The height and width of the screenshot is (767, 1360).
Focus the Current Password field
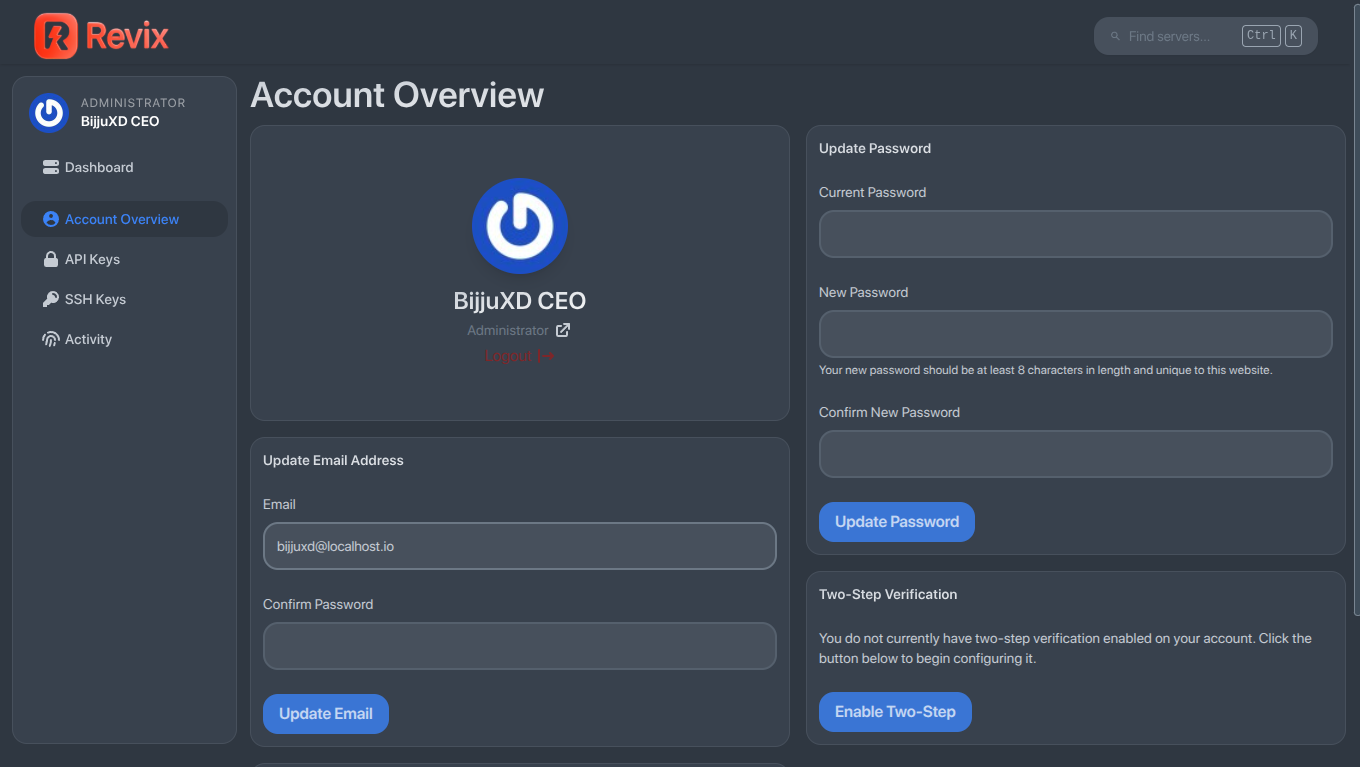point(1076,234)
